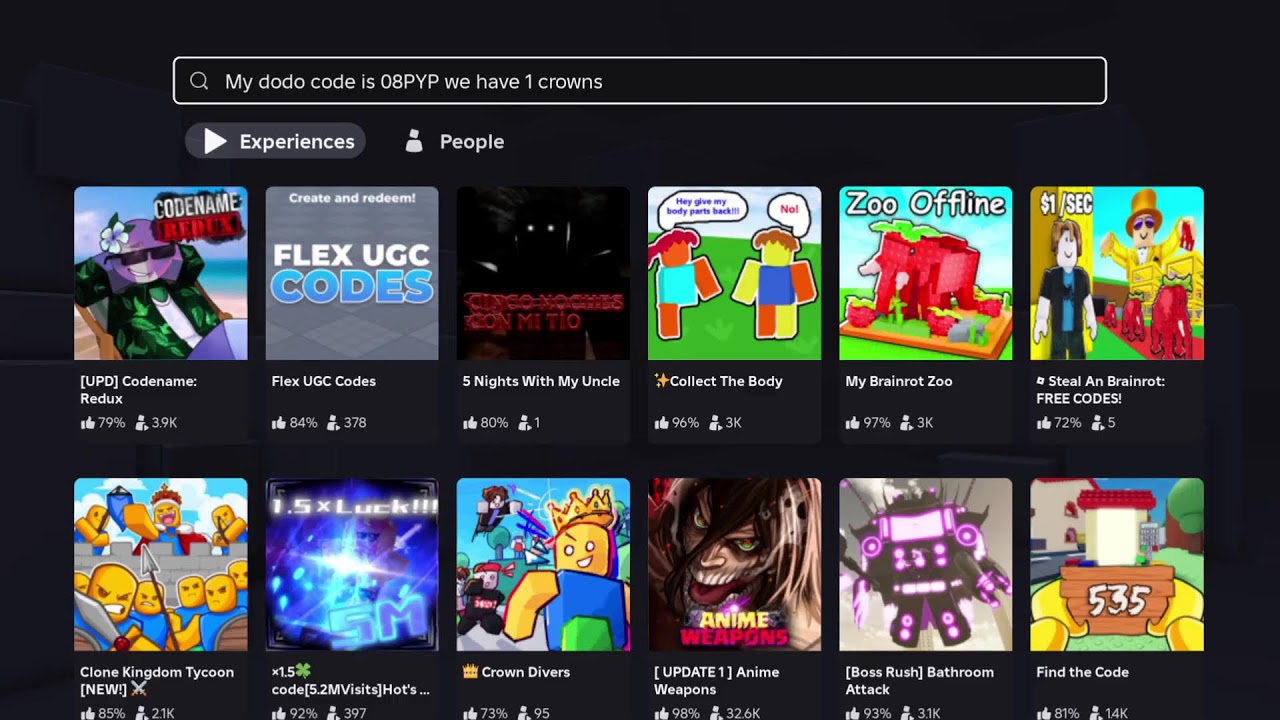Open the Codename: Redux thumbnail
The image size is (1280, 720).
tap(161, 273)
